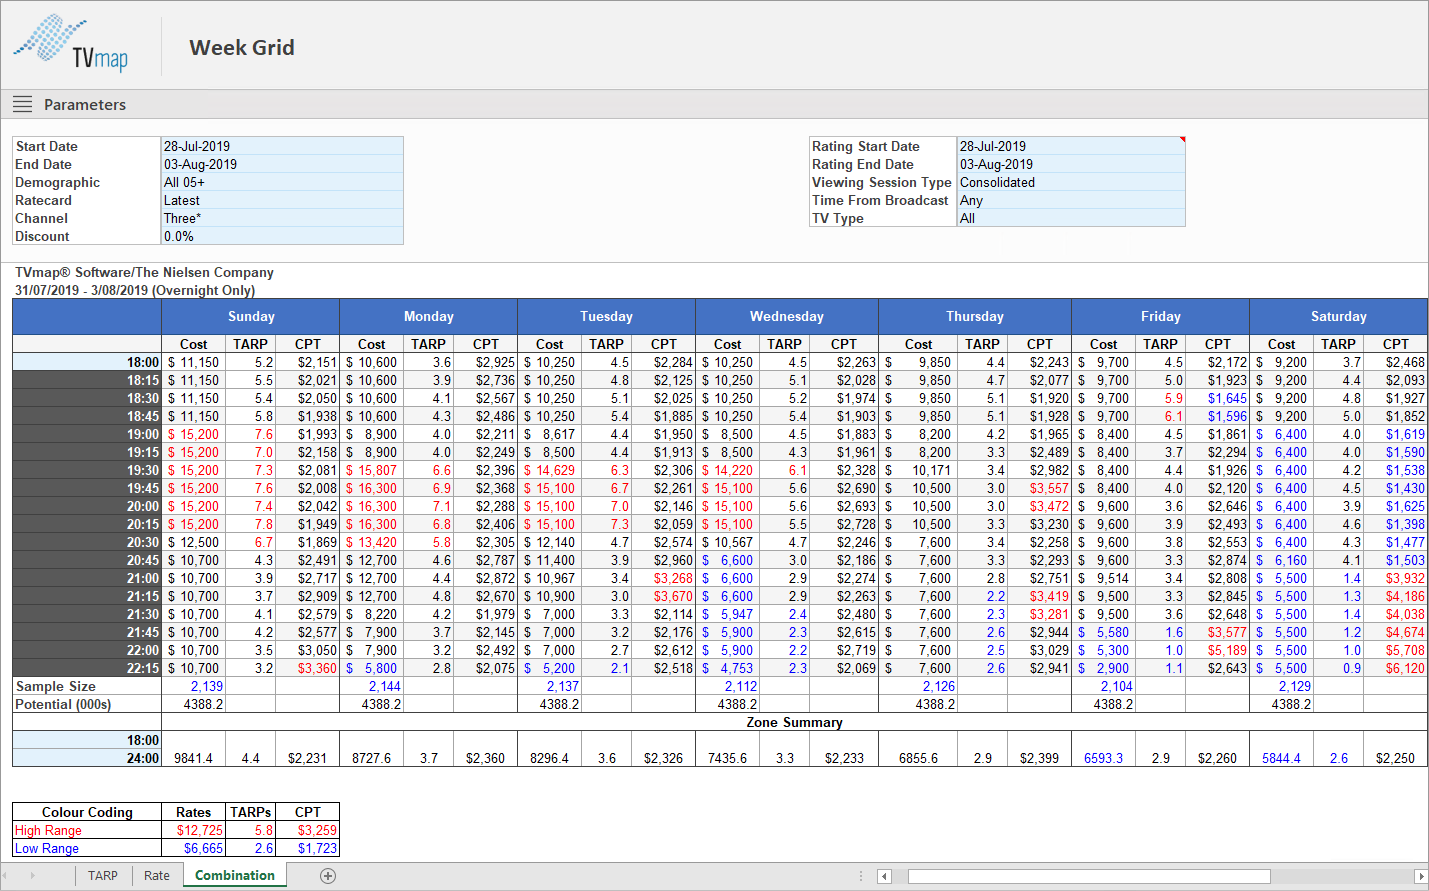Click the red comment indicator on Rating Start Date
This screenshot has width=1429, height=891.
click(1182, 140)
